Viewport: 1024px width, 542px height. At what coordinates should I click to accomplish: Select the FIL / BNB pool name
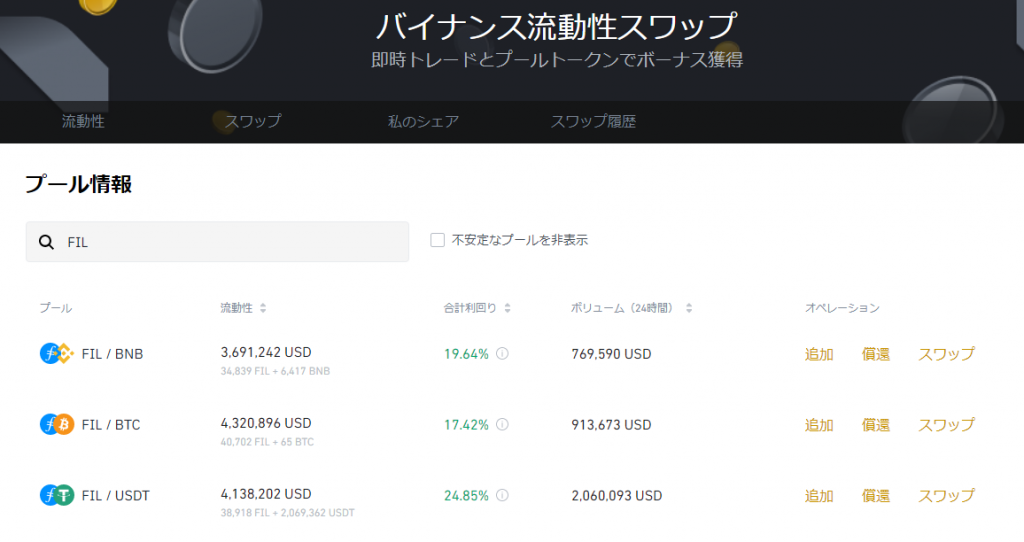point(112,354)
